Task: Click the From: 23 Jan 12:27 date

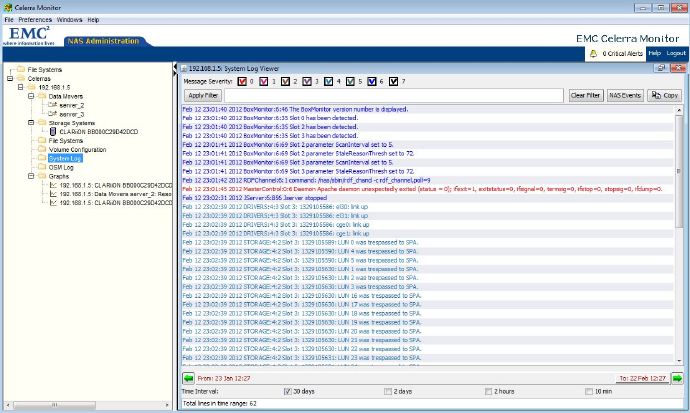Action: 224,378
